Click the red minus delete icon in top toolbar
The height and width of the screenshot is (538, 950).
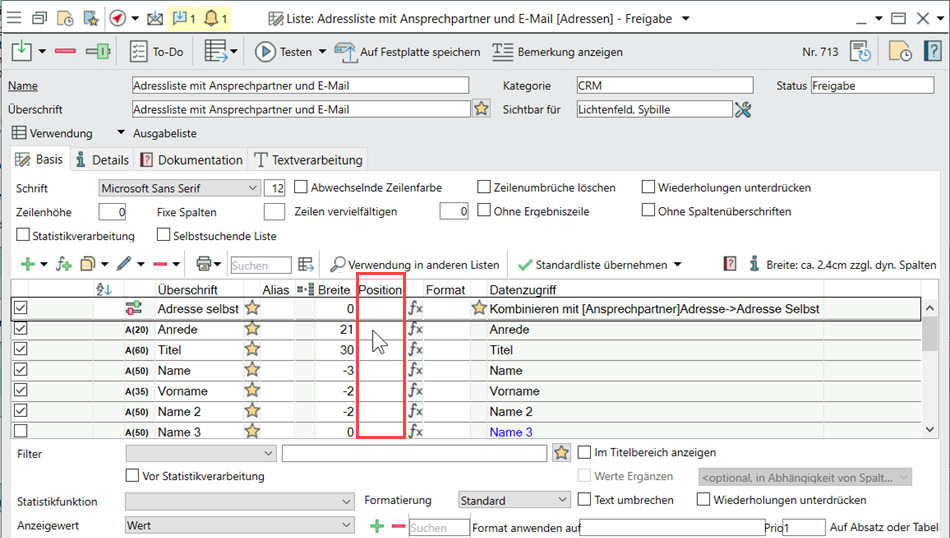66,52
